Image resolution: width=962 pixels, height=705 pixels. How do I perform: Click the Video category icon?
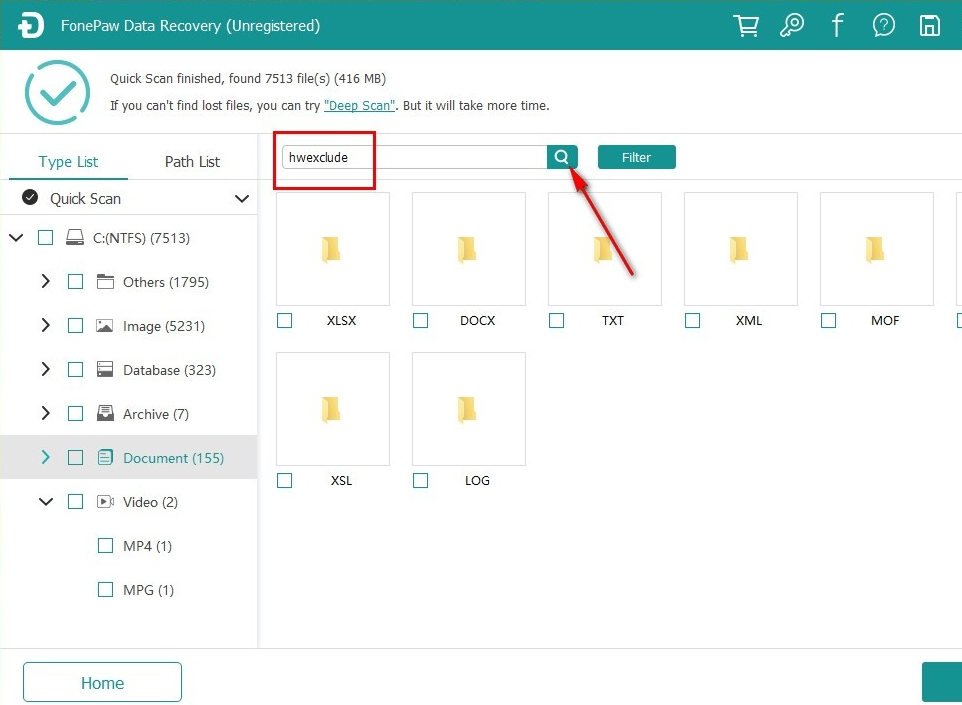[106, 501]
